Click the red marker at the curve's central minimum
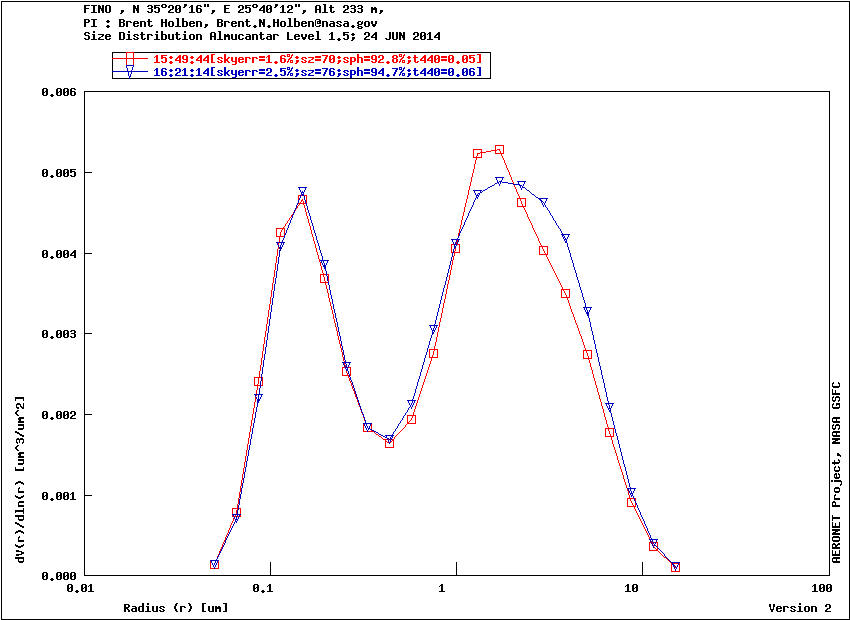Screen dimensions: 850x620 click(389, 442)
